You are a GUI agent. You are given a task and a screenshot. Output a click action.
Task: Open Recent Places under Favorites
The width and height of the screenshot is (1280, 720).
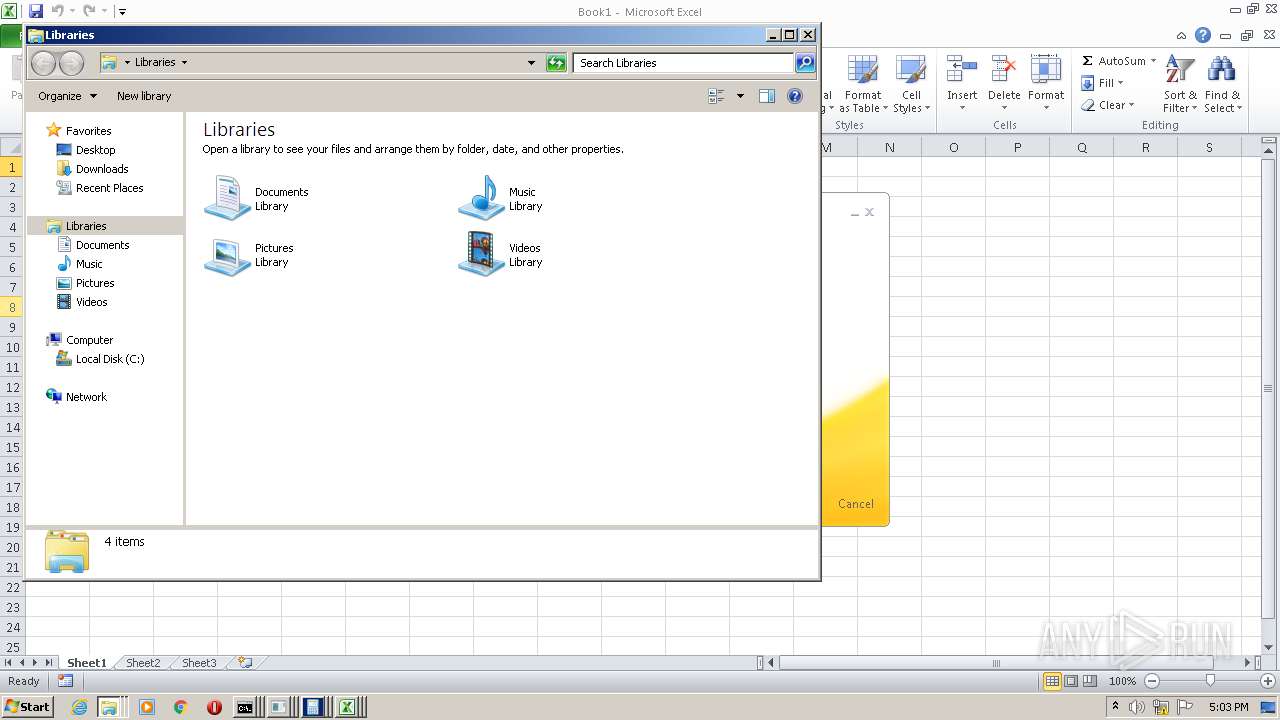109,188
